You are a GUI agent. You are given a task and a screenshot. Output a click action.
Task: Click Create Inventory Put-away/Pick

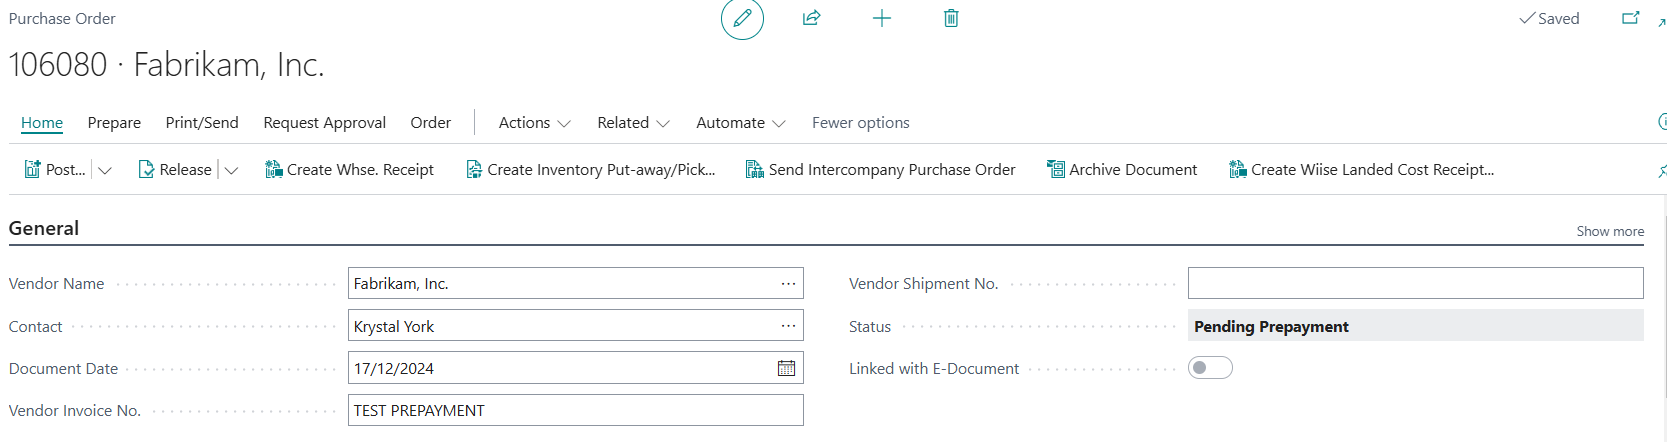pyautogui.click(x=590, y=170)
